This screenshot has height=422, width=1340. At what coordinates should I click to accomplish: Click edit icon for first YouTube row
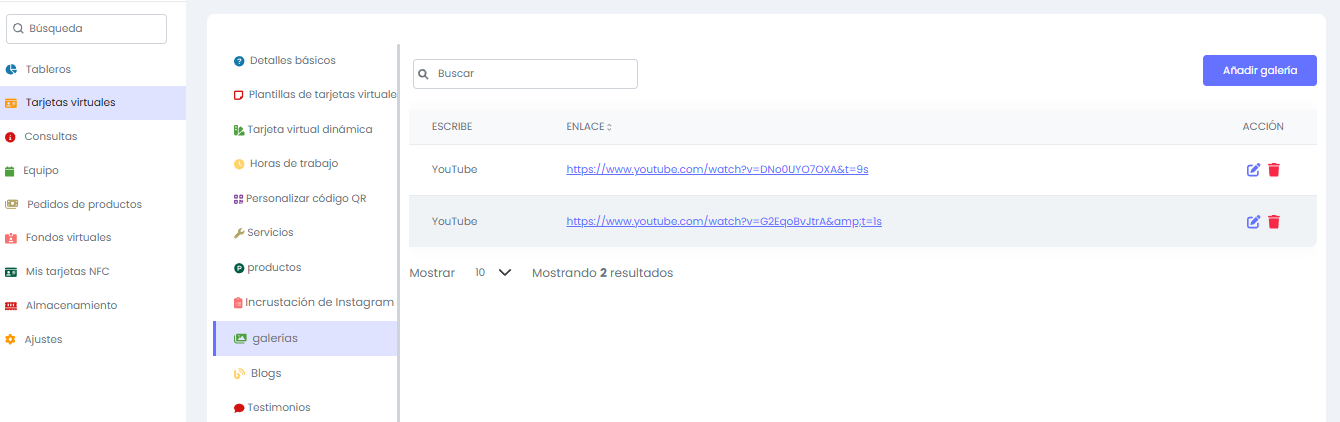pos(1253,170)
